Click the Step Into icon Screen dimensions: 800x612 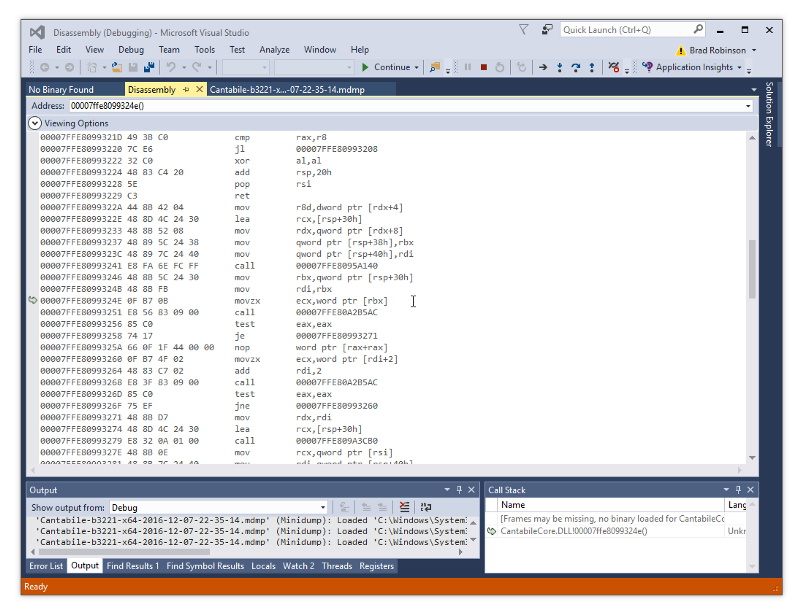coord(560,67)
